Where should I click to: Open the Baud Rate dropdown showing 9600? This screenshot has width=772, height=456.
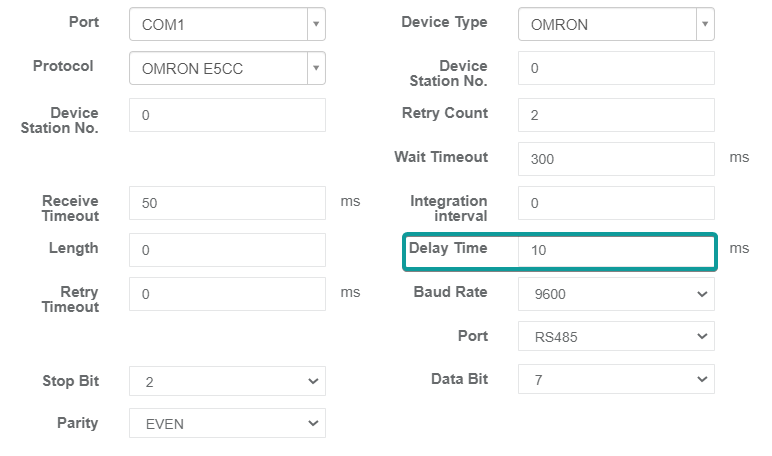tap(616, 294)
